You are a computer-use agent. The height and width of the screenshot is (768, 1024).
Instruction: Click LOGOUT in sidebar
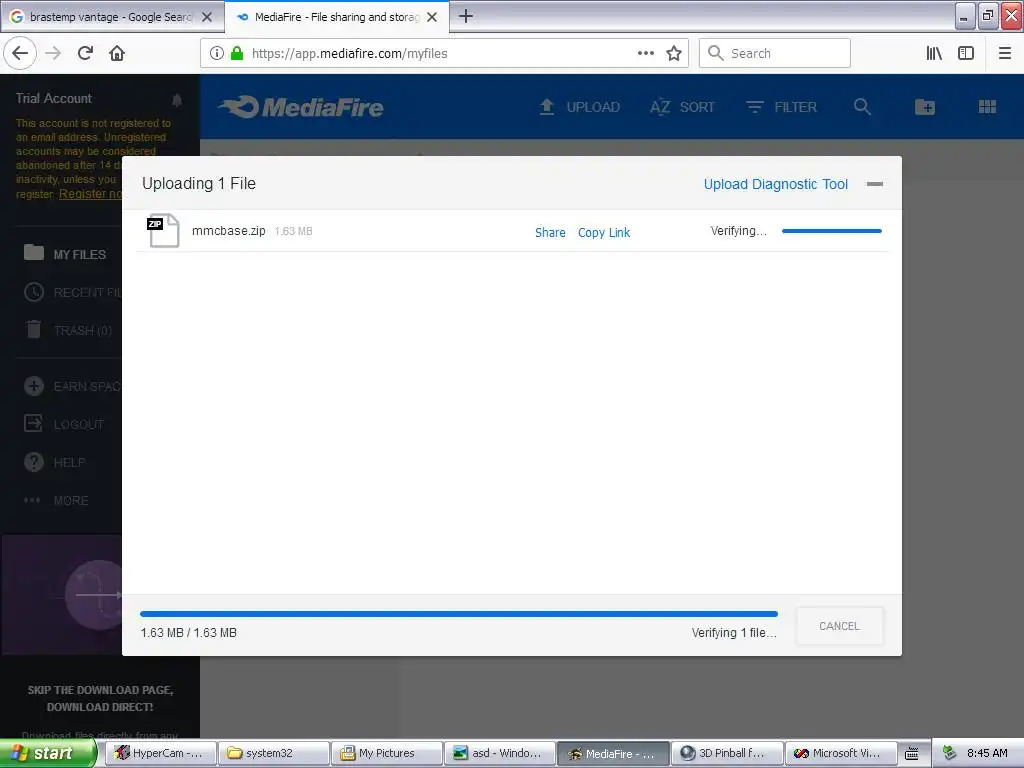coord(64,424)
